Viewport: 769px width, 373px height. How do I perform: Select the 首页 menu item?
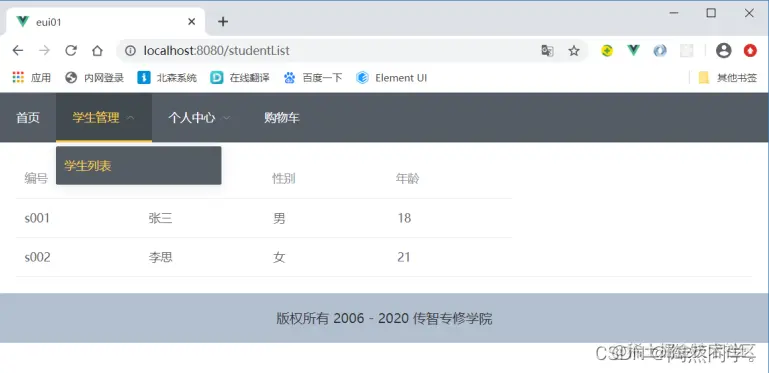coord(28,118)
